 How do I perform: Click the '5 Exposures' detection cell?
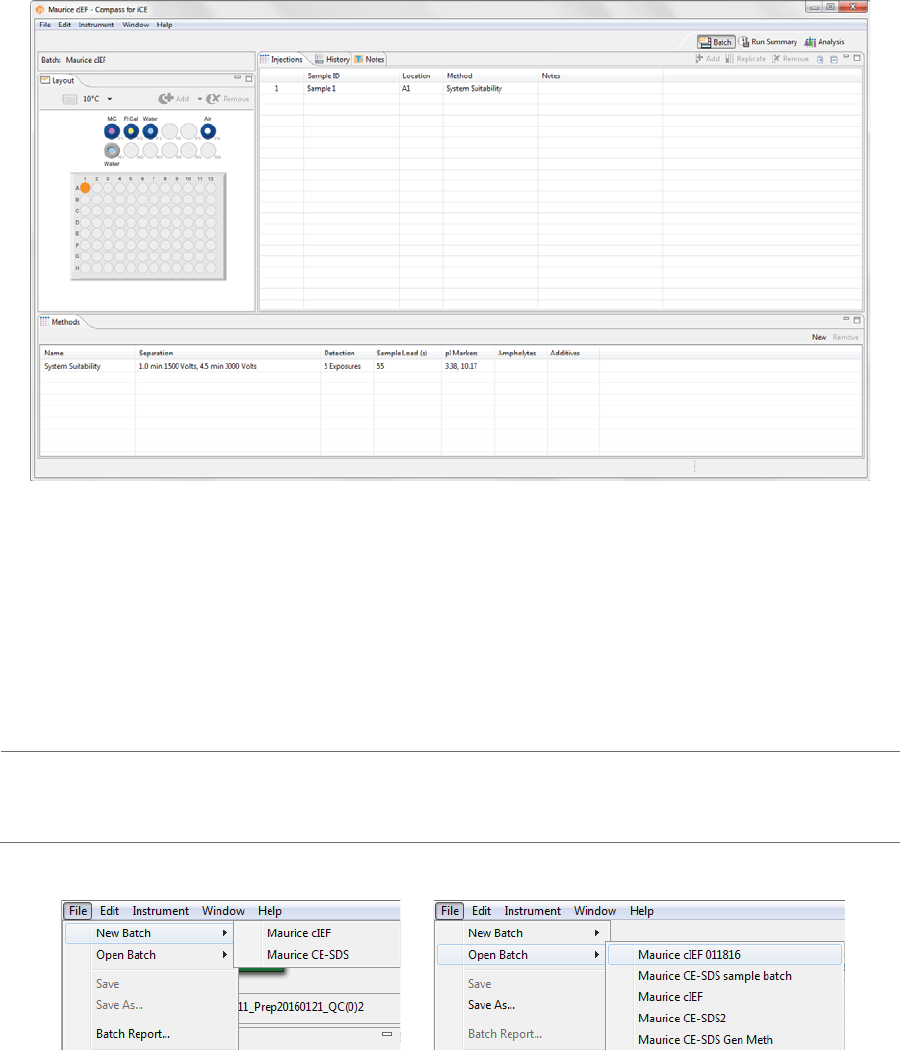pyautogui.click(x=348, y=366)
